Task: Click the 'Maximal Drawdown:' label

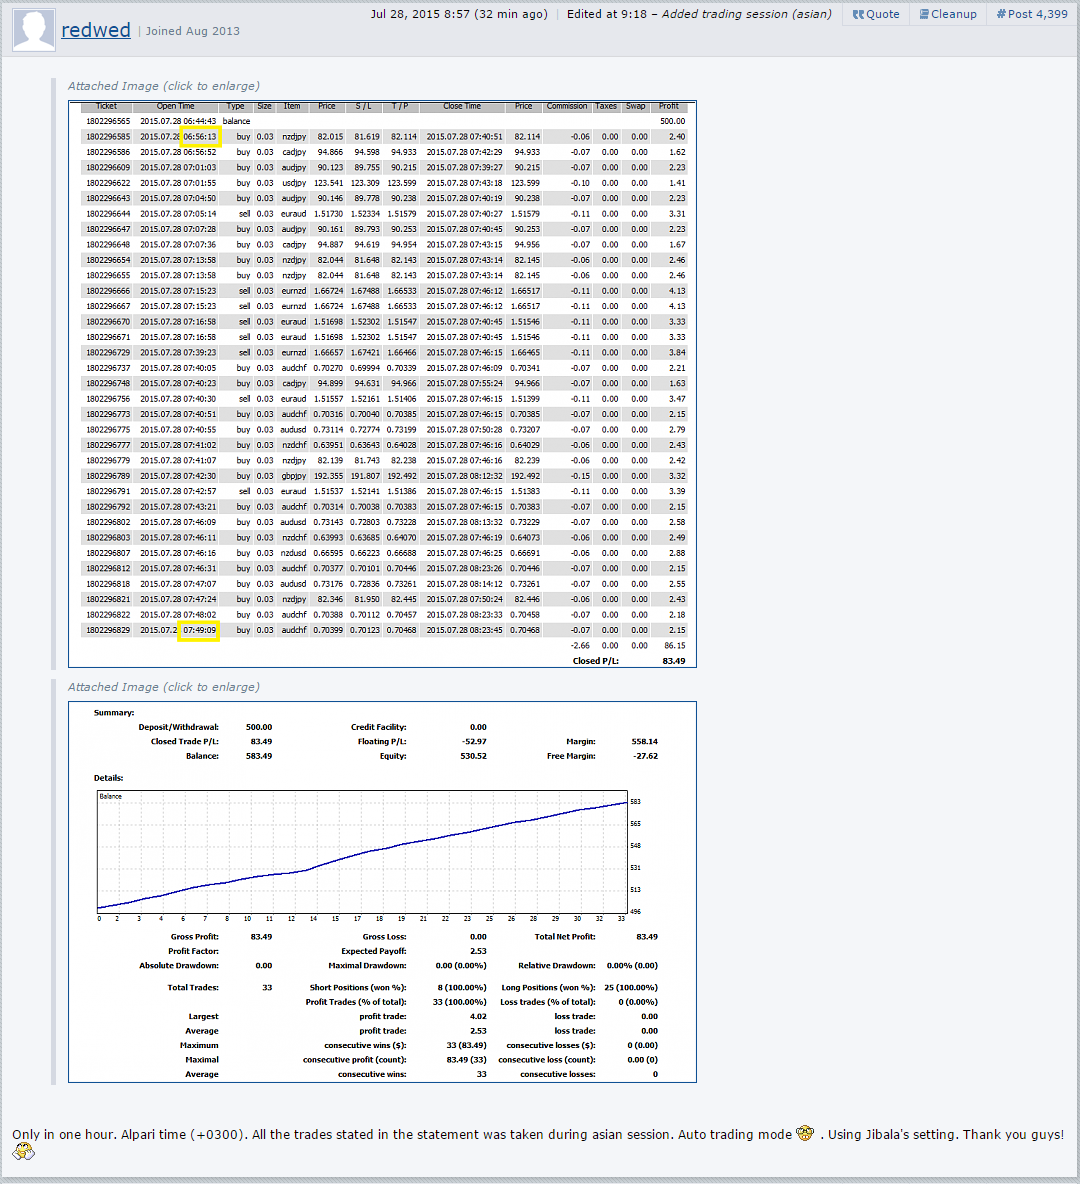Action: pyautogui.click(x=367, y=966)
